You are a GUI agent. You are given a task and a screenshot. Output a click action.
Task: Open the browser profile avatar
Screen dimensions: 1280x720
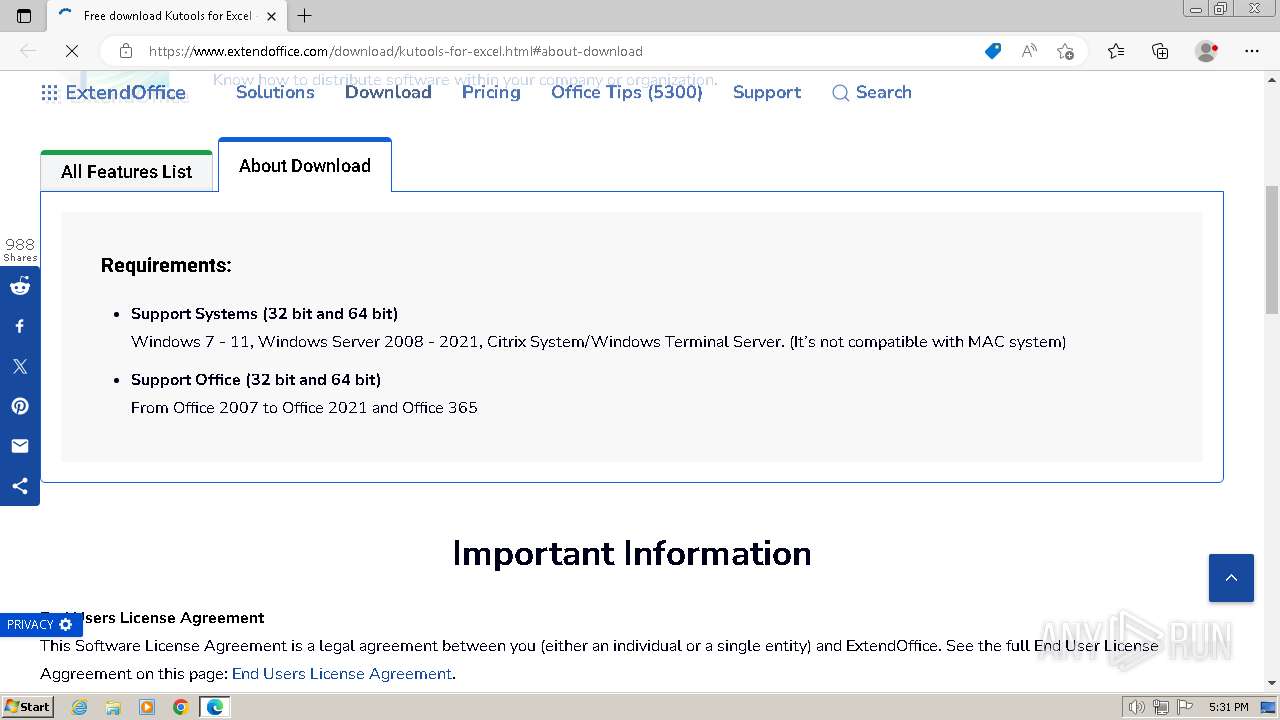pos(1206,51)
